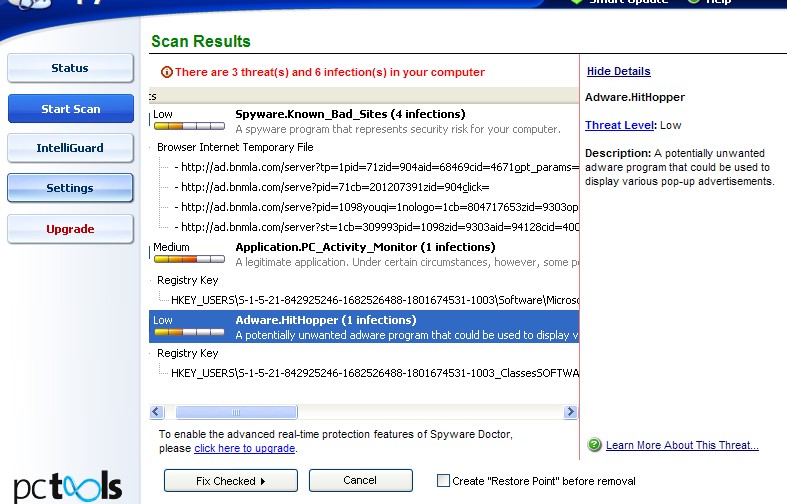This screenshot has height=504, width=787.
Task: Click the threats summary message text
Action: click(x=330, y=72)
